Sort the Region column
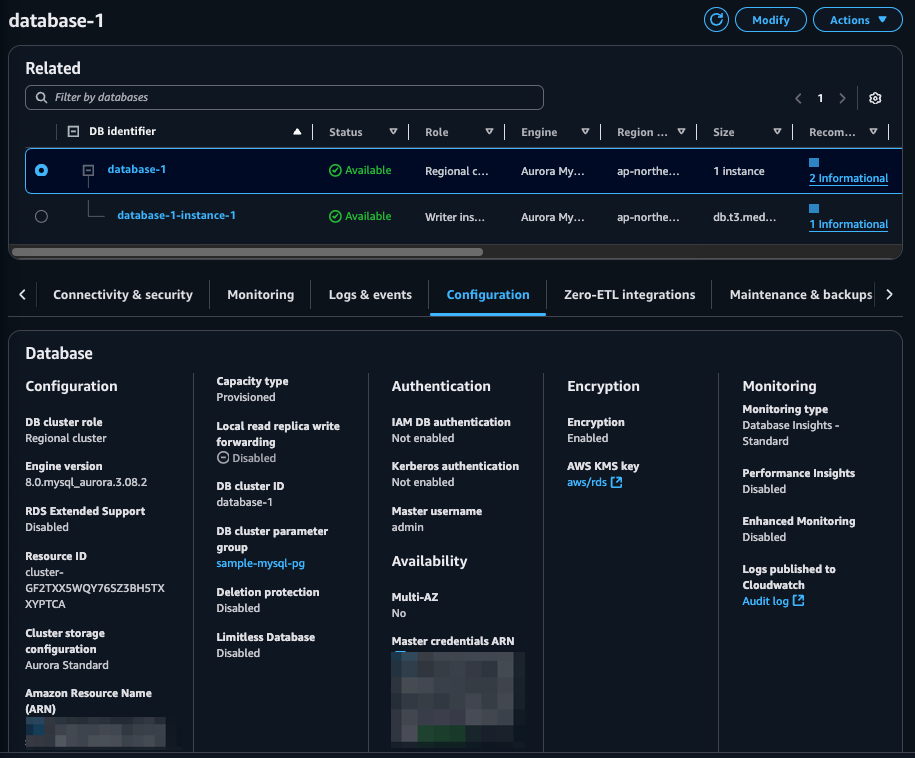This screenshot has height=758, width=915. pyautogui.click(x=681, y=132)
